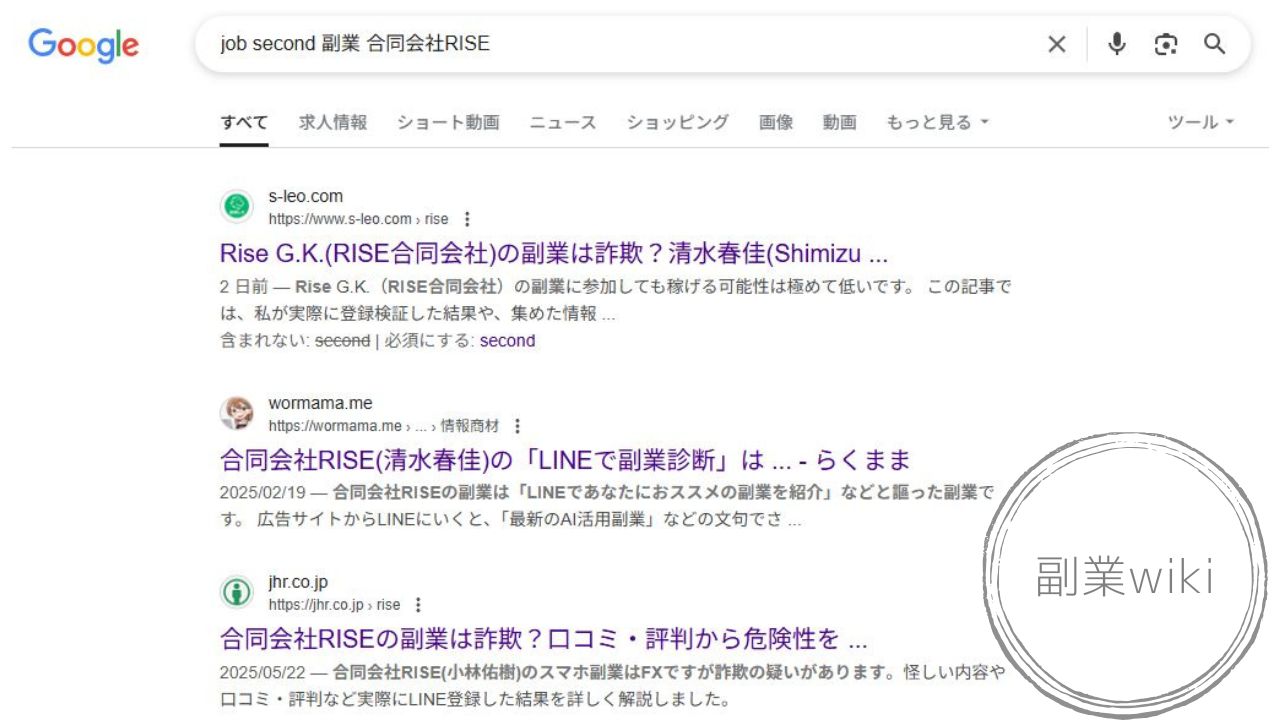Open the ツール dropdown
1280x720 pixels.
1201,122
